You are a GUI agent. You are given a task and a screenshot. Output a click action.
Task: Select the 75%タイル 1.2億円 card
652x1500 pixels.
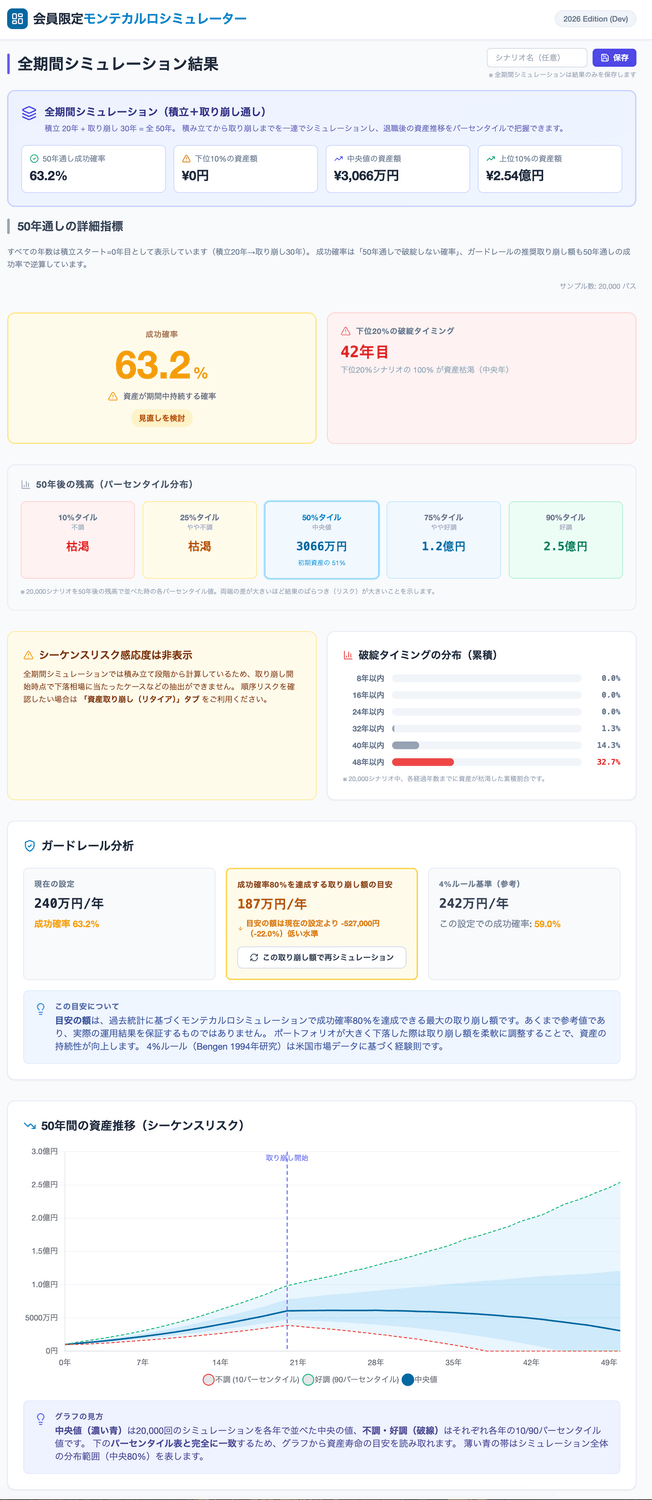444,540
